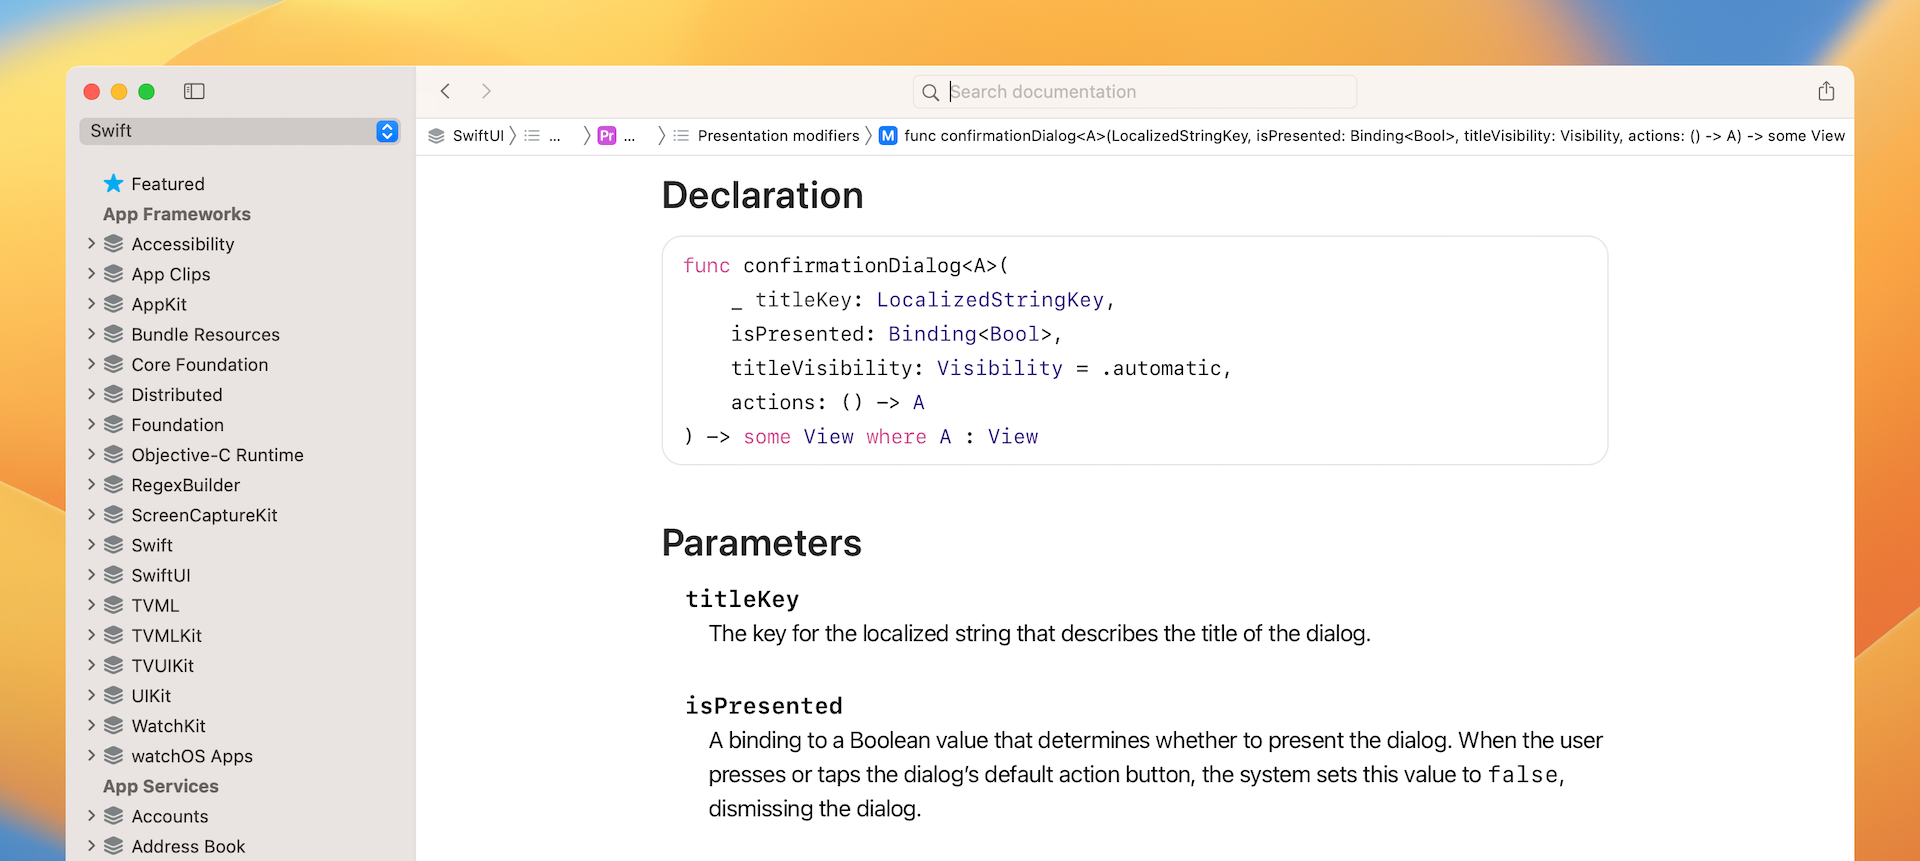Select Address Book in sidebar
The image size is (1920, 861).
[188, 846]
